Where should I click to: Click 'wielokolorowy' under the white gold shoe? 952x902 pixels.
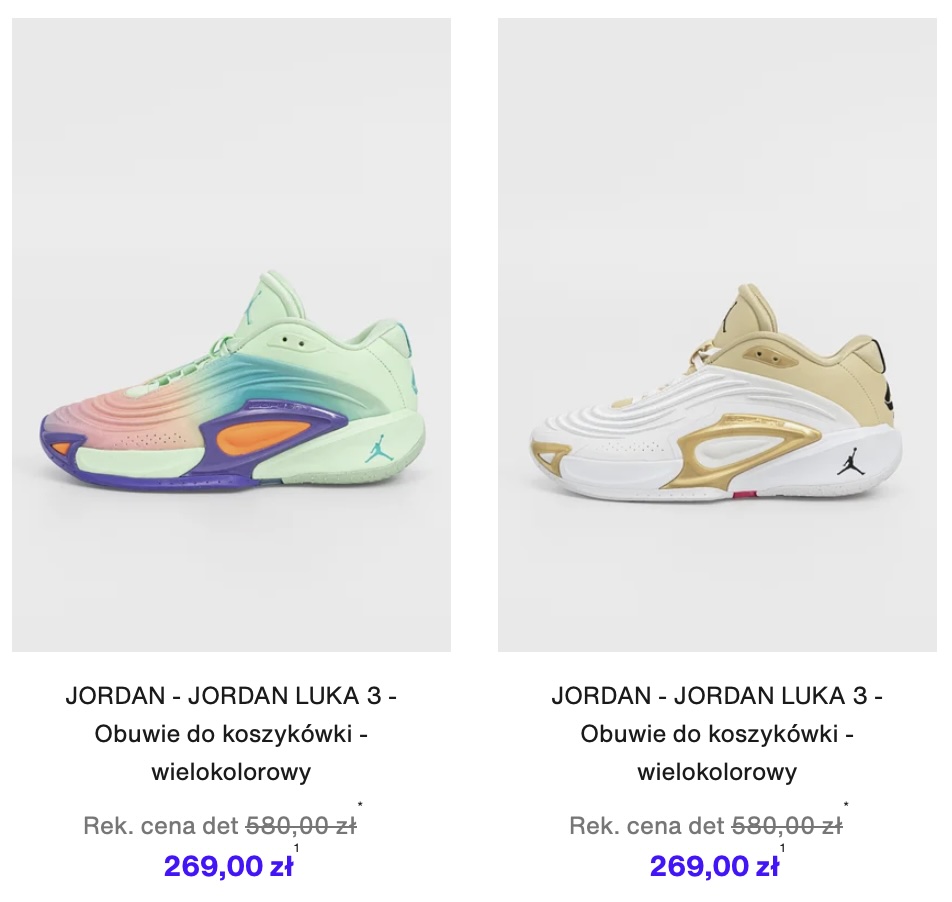point(717,772)
